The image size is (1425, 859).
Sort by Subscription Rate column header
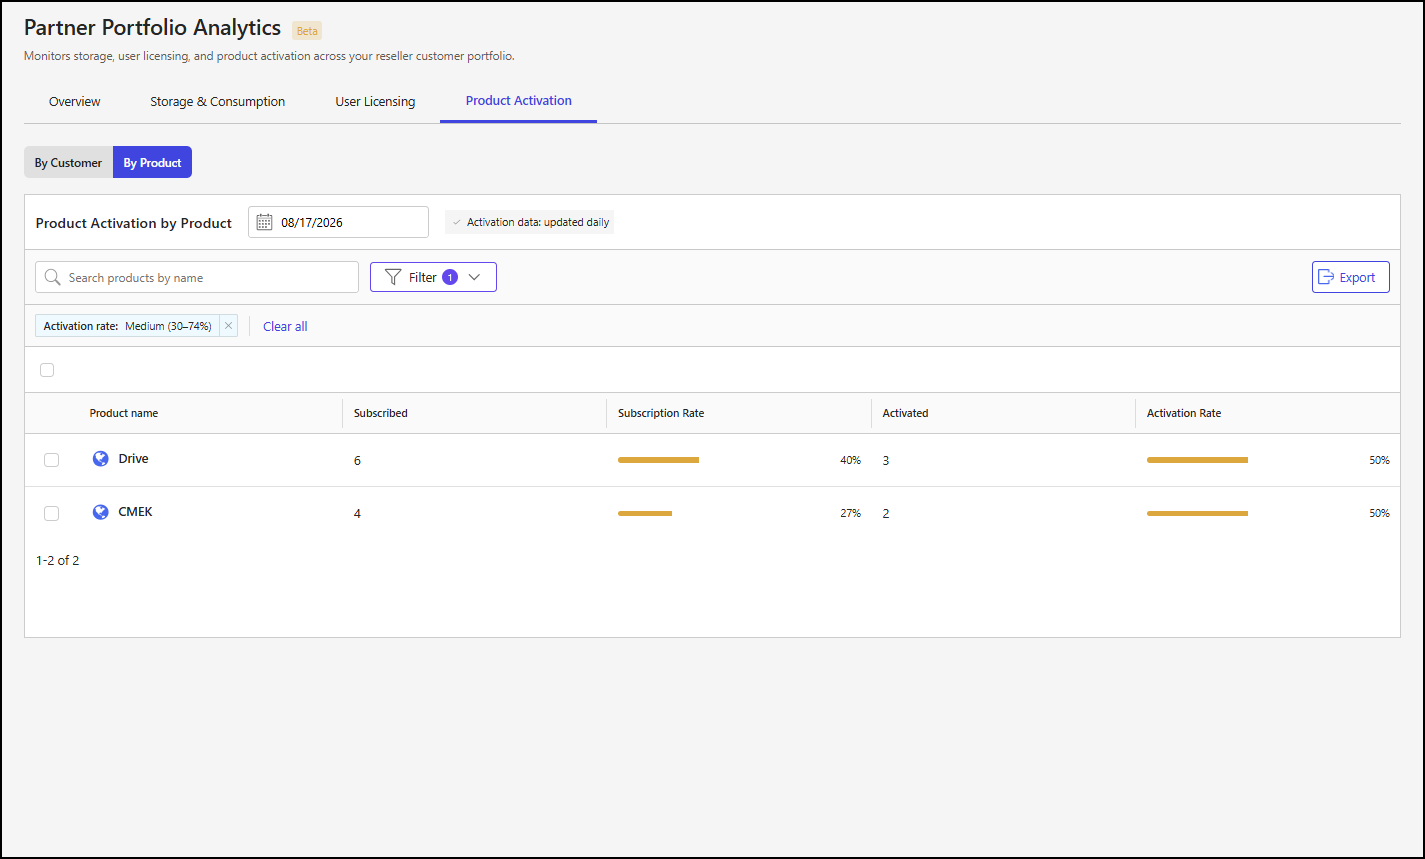tap(661, 413)
